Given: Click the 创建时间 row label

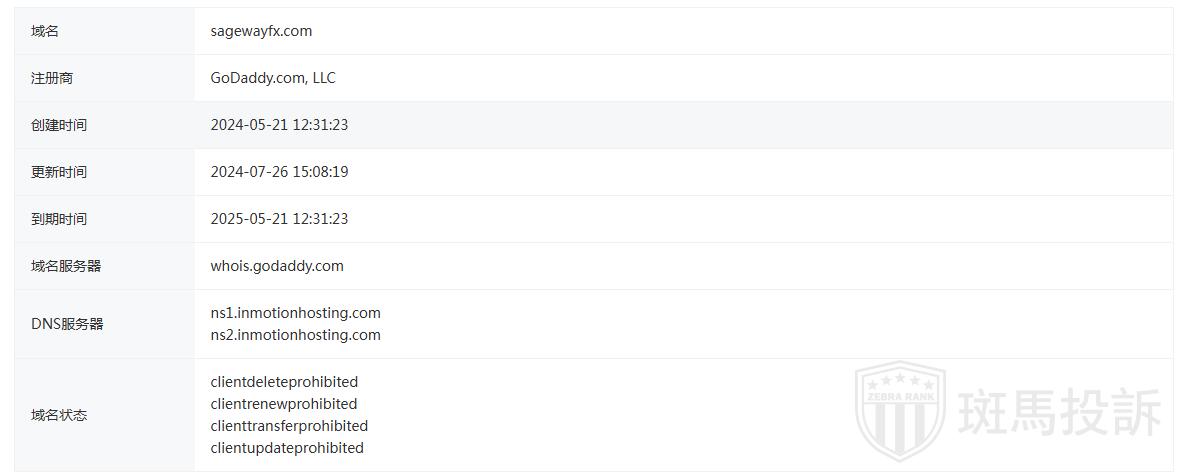Looking at the screenshot, I should (59, 125).
